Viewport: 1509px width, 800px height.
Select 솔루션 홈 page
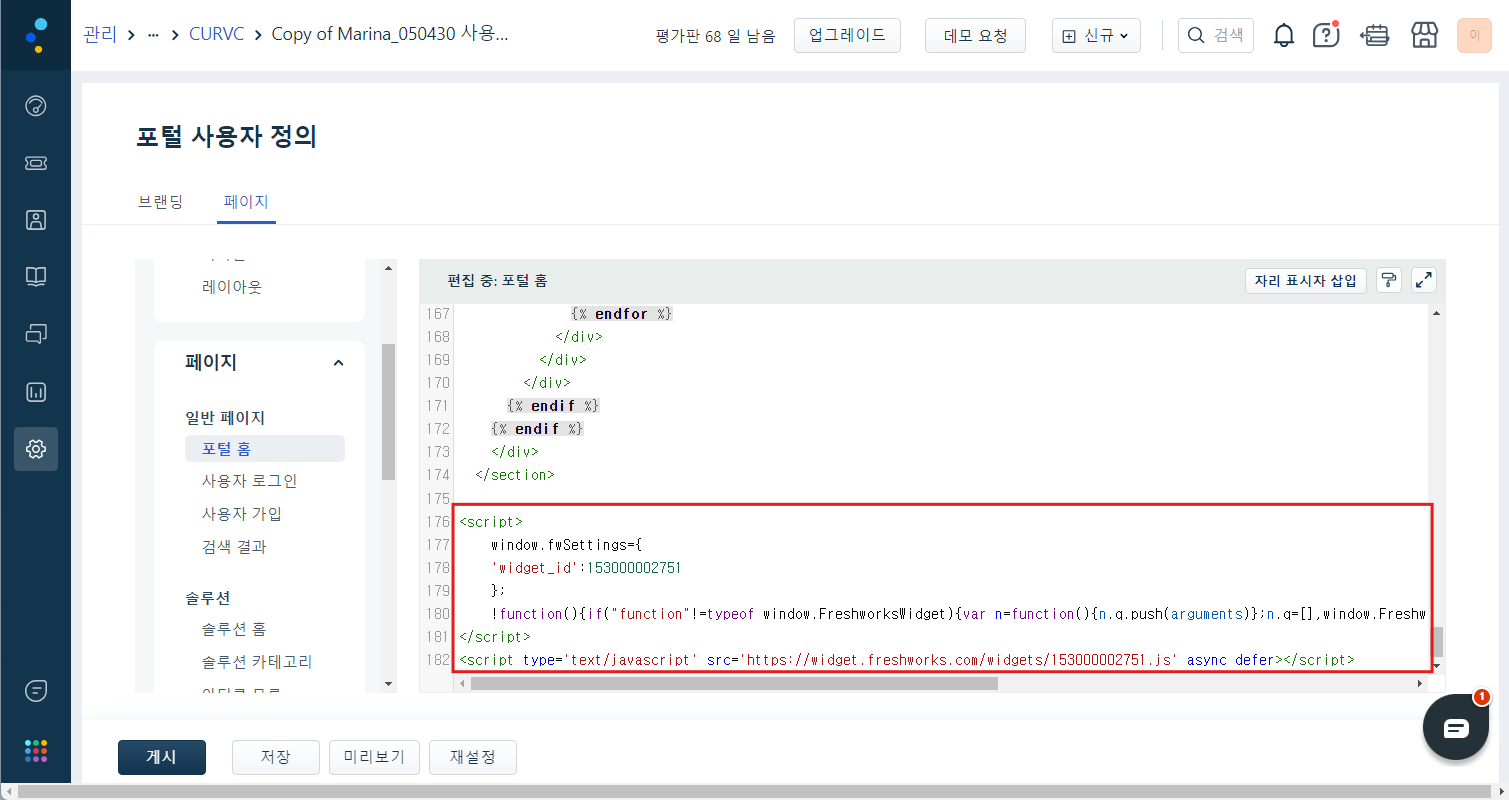[x=234, y=629]
